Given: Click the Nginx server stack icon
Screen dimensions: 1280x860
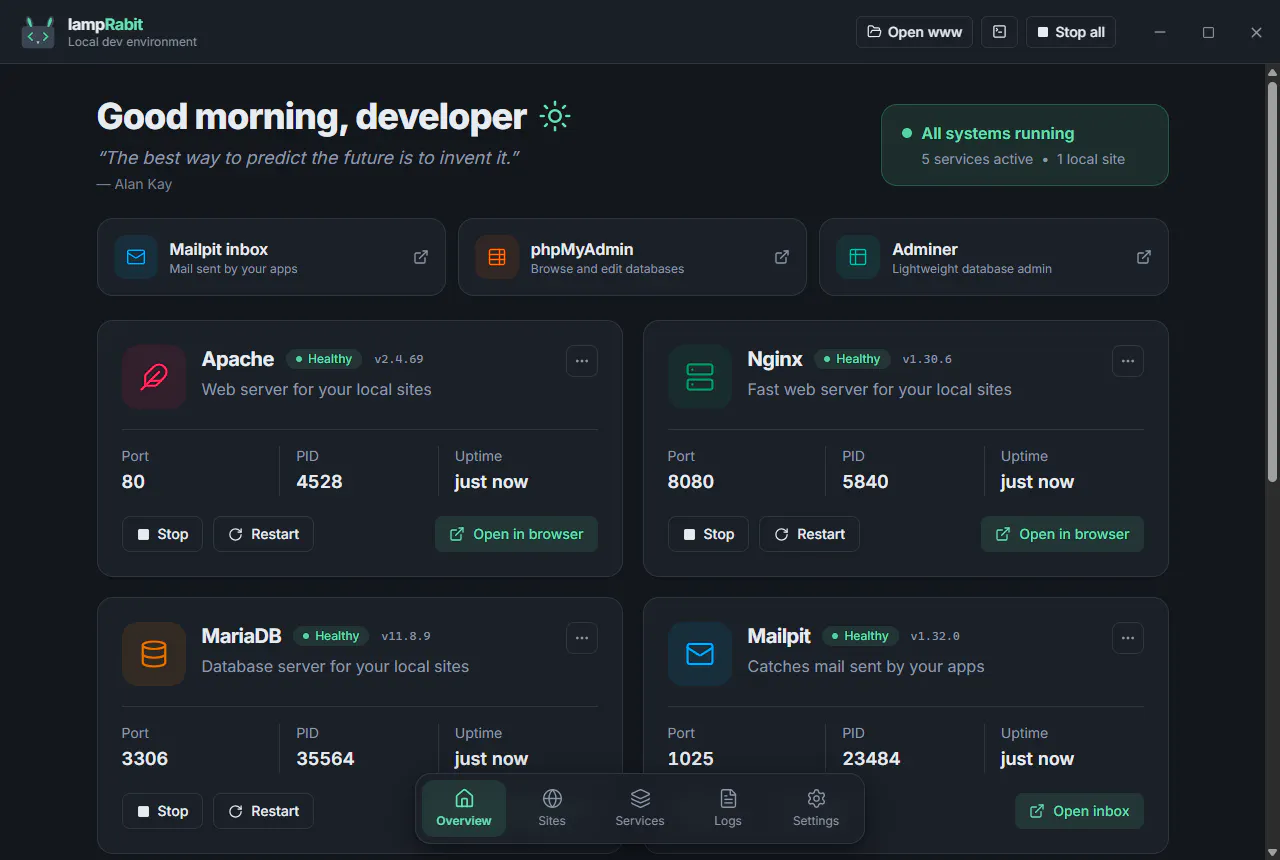Looking at the screenshot, I should 700,377.
